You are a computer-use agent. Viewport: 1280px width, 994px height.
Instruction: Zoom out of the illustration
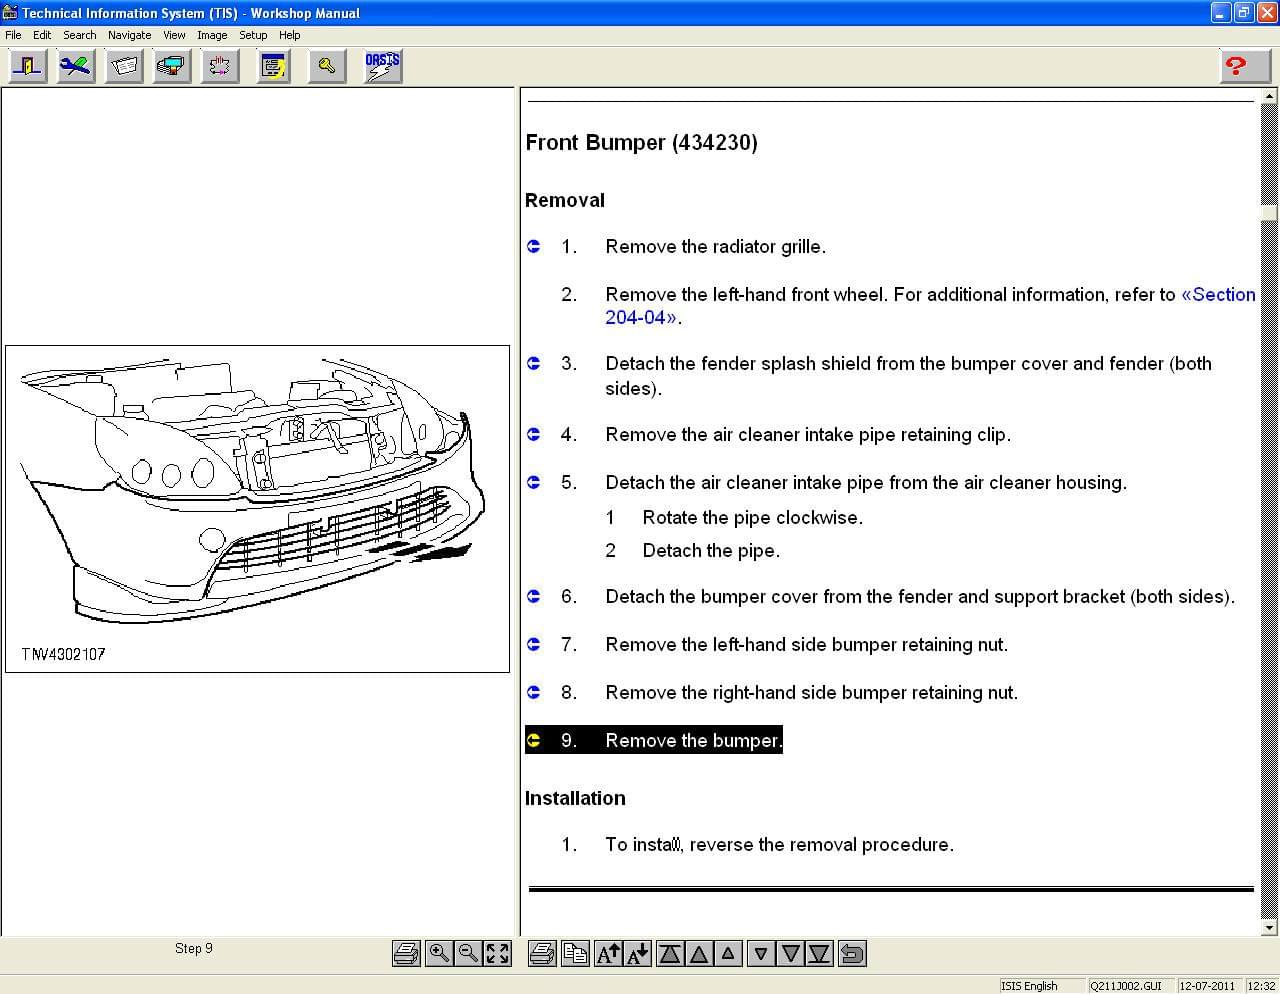(x=467, y=953)
